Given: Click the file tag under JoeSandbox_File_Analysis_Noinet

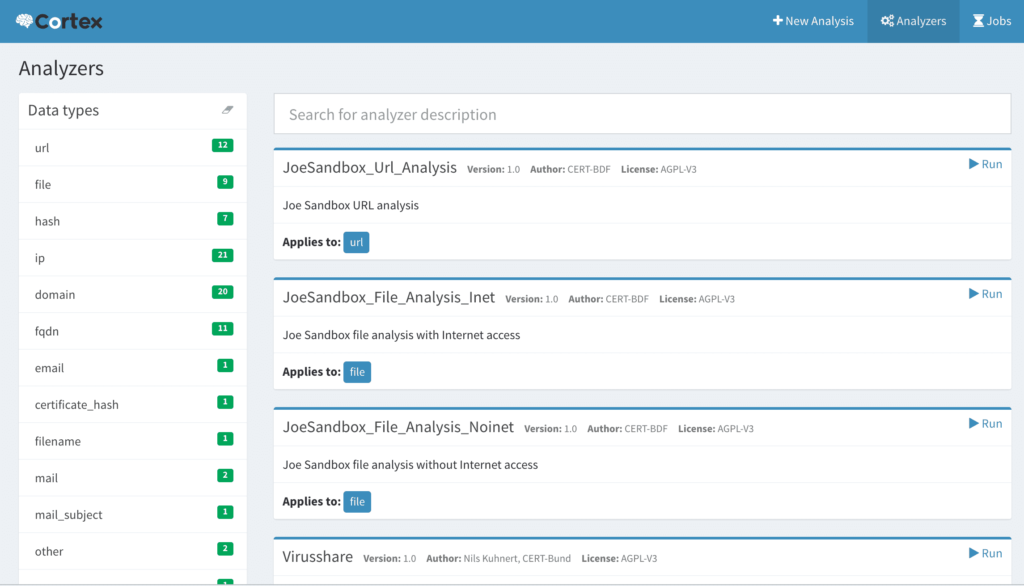Looking at the screenshot, I should [357, 502].
